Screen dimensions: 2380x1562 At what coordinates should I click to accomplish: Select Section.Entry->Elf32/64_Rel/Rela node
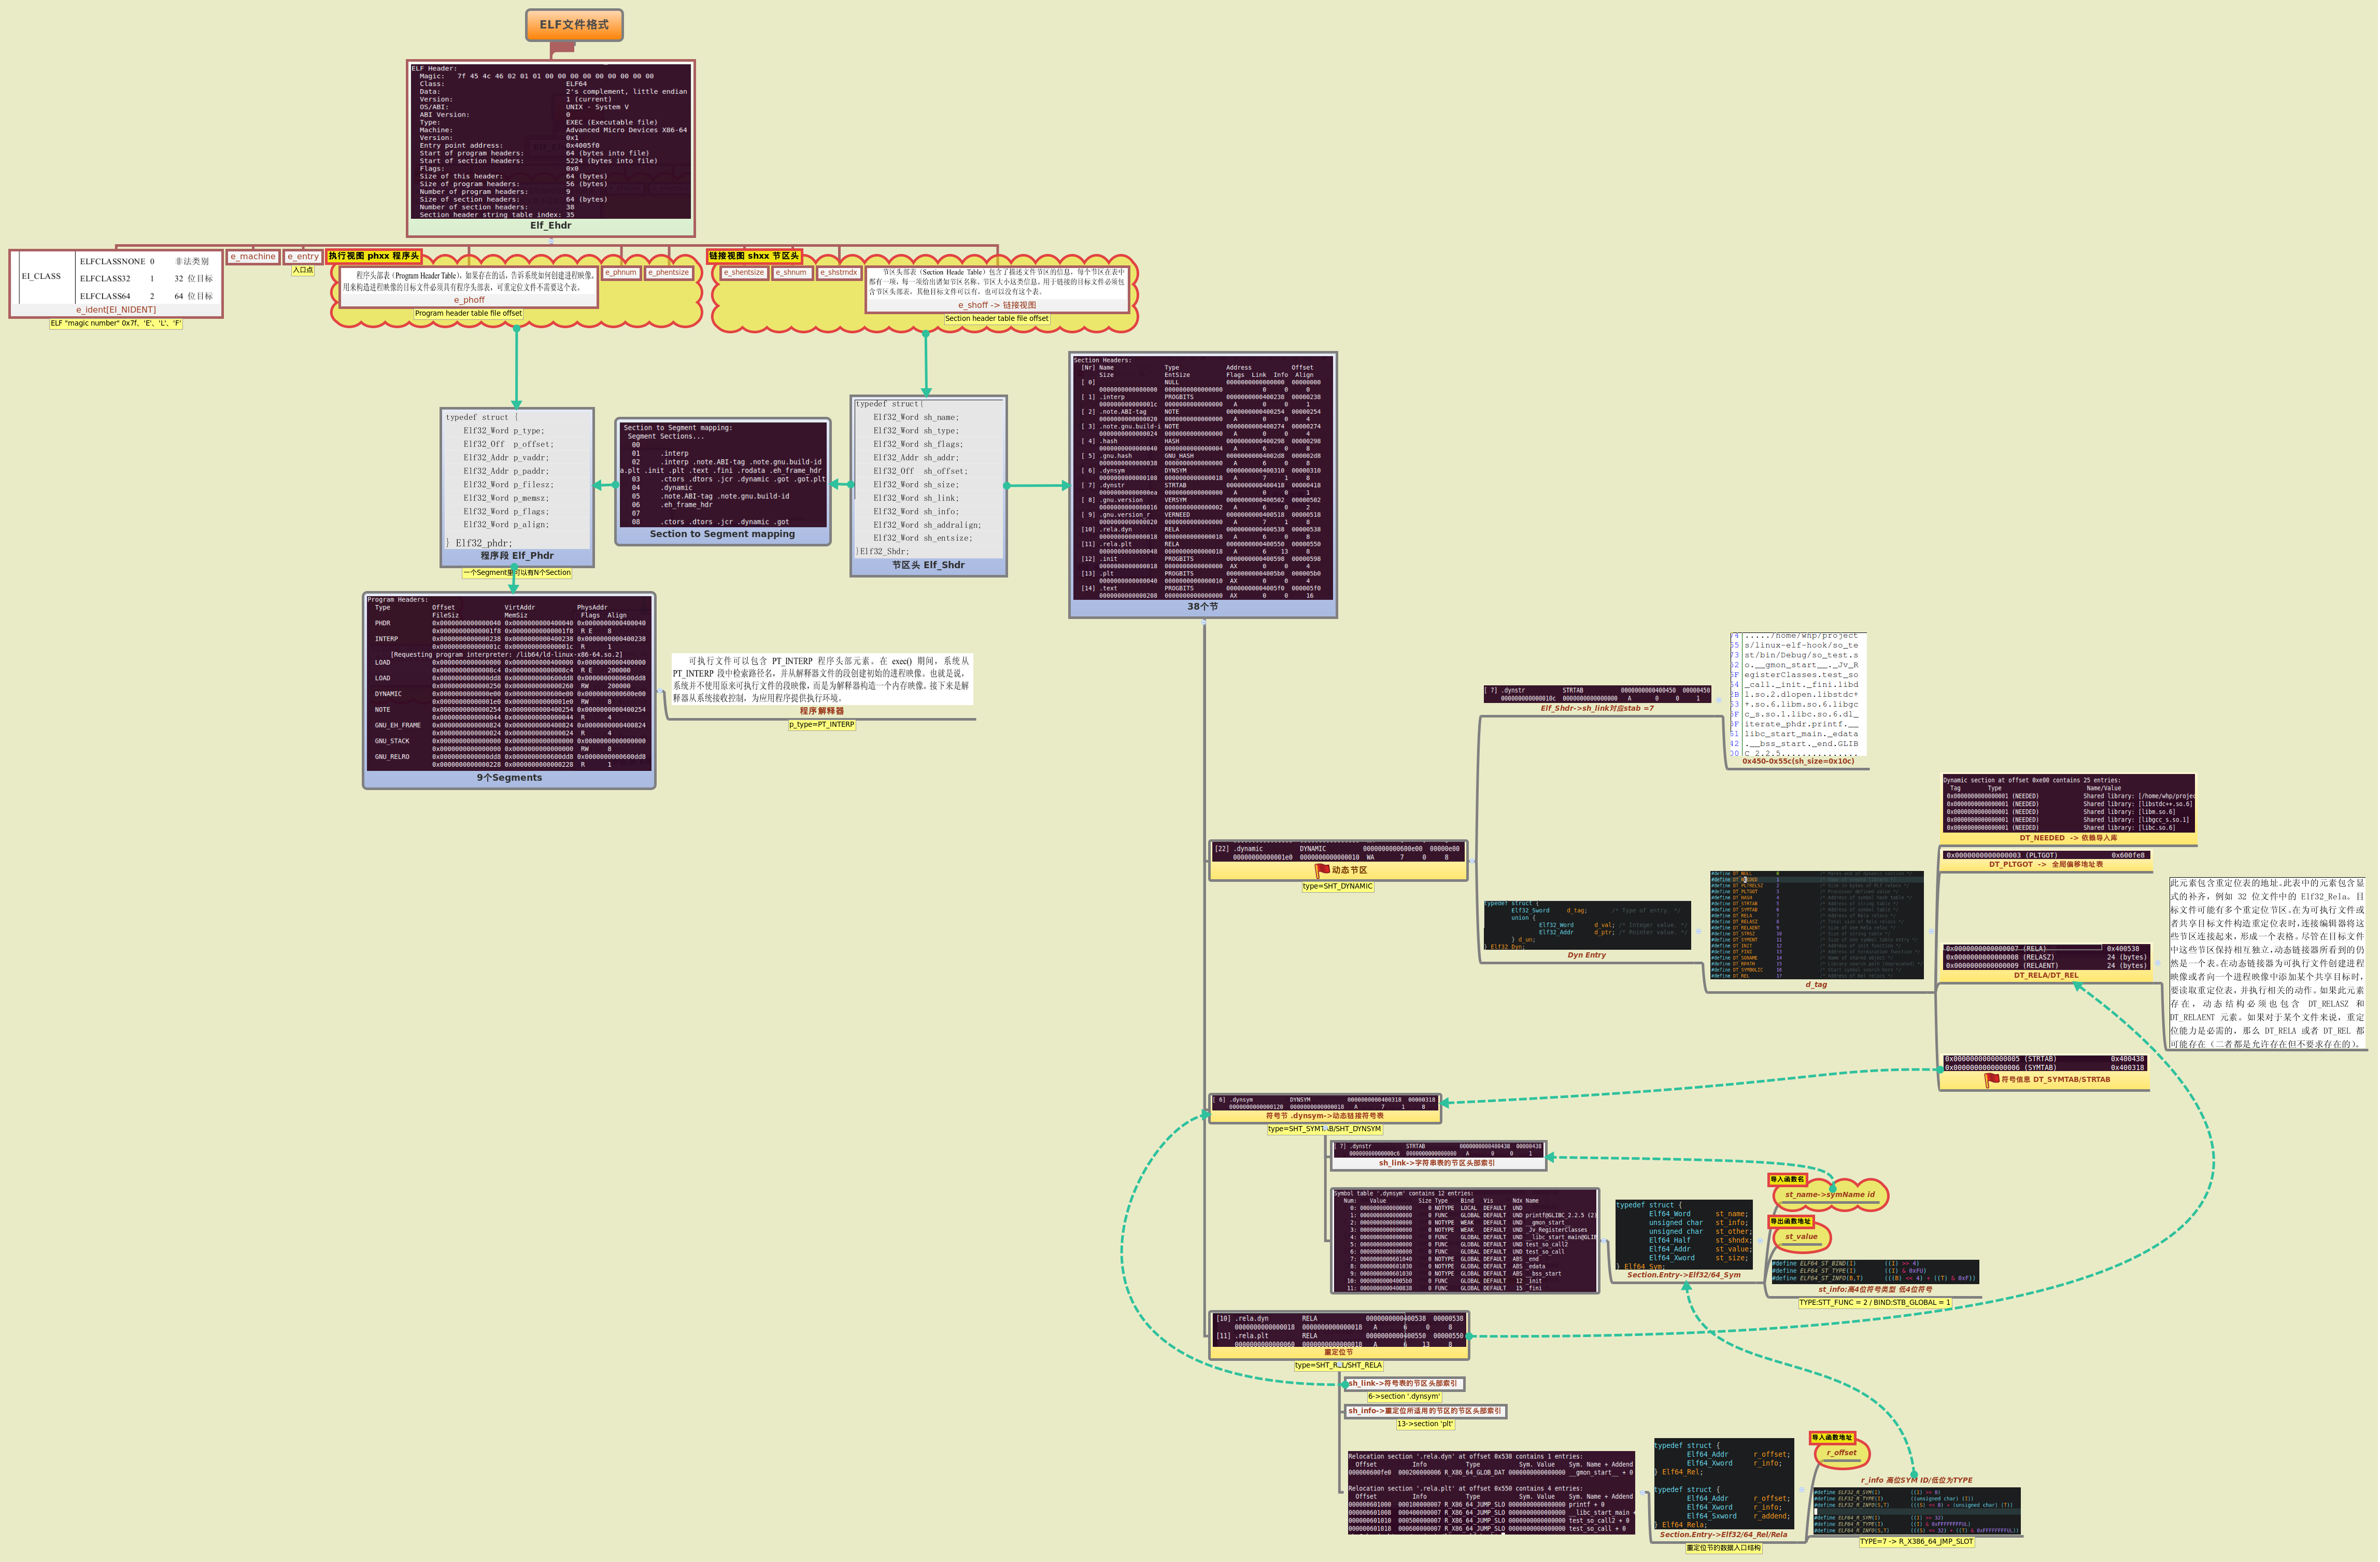[x=1723, y=1490]
